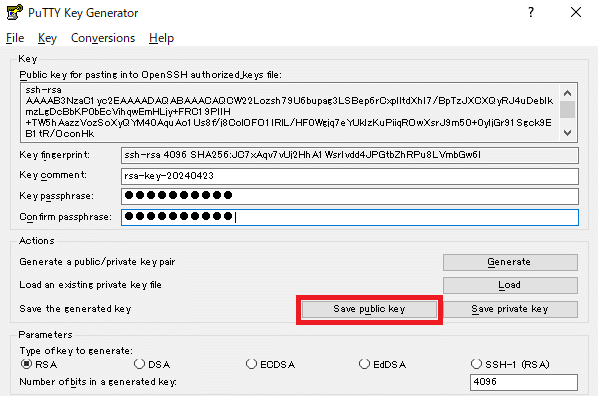Click the 'Type of key to generate:' label
The height and width of the screenshot is (396, 598).
(x=76, y=351)
